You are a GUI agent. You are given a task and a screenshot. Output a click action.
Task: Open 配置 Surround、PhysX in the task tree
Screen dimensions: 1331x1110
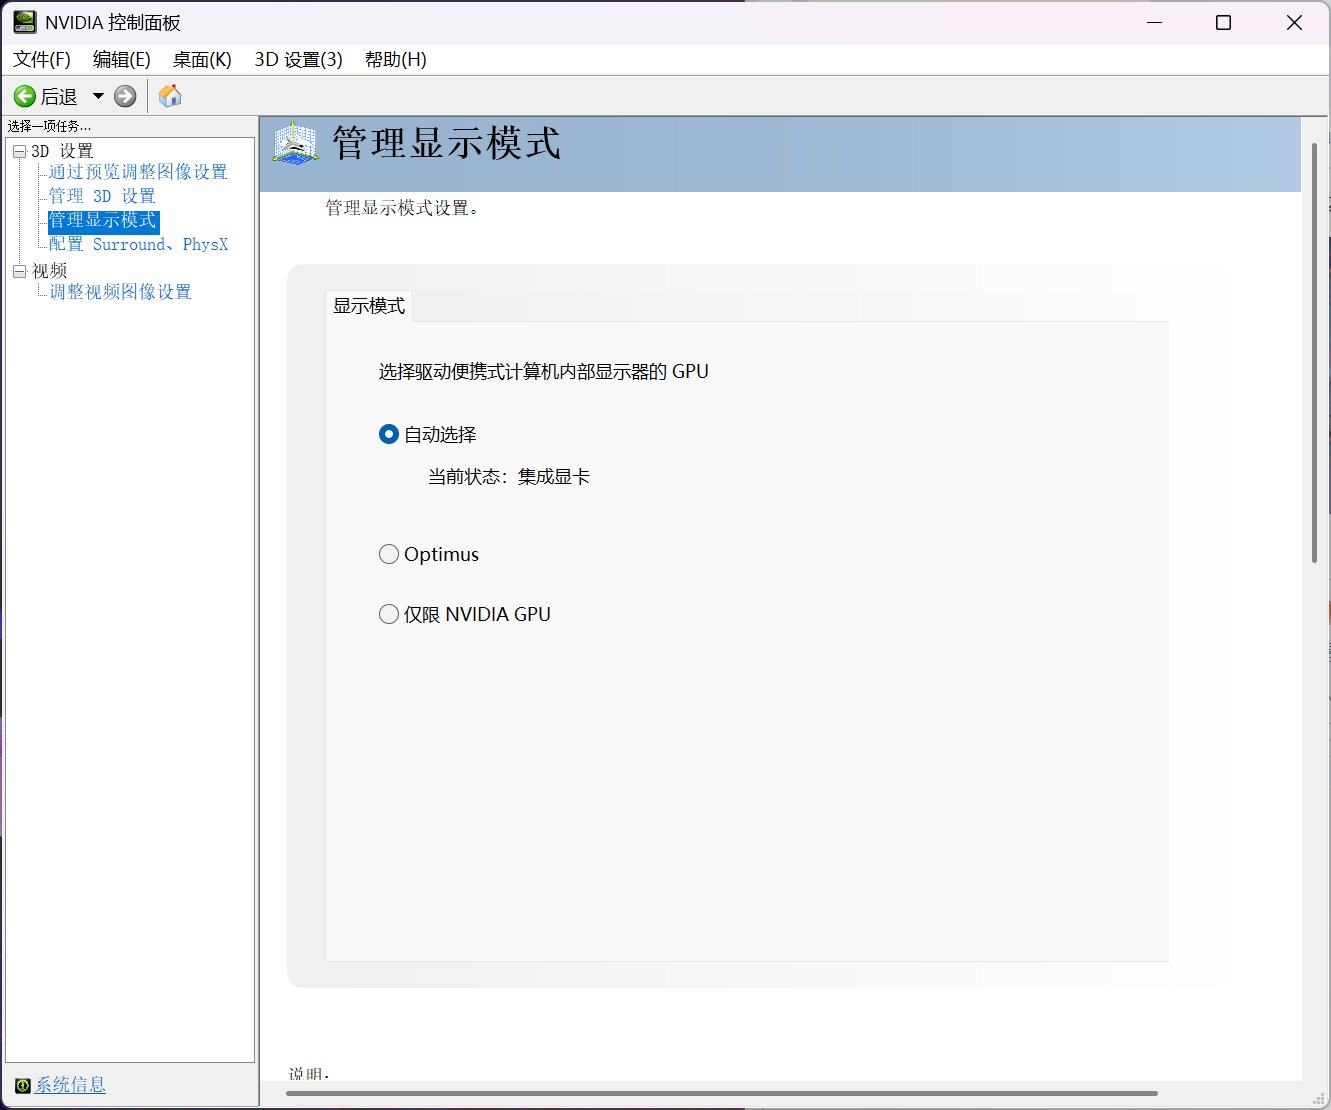[x=138, y=244]
